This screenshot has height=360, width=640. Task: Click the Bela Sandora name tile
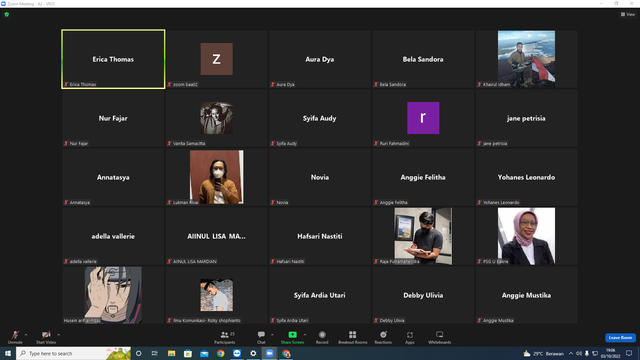click(x=423, y=59)
